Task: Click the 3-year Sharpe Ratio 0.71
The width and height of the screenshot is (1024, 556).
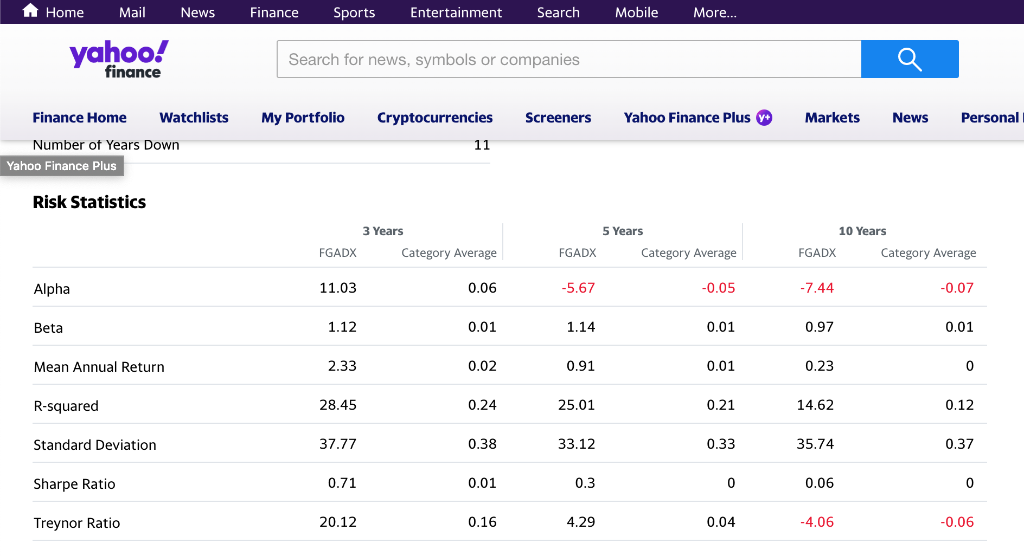Action: pos(342,484)
